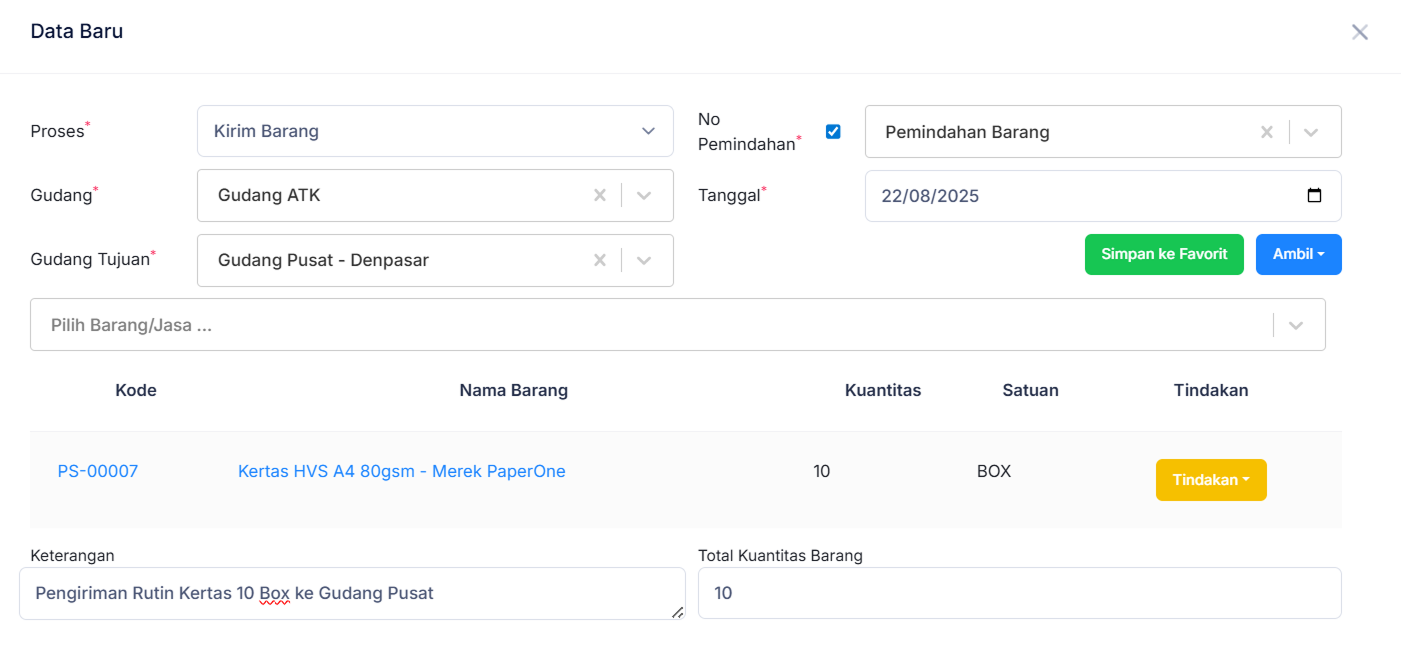
Task: Expand the Gudang dropdown arrow
Action: point(645,196)
